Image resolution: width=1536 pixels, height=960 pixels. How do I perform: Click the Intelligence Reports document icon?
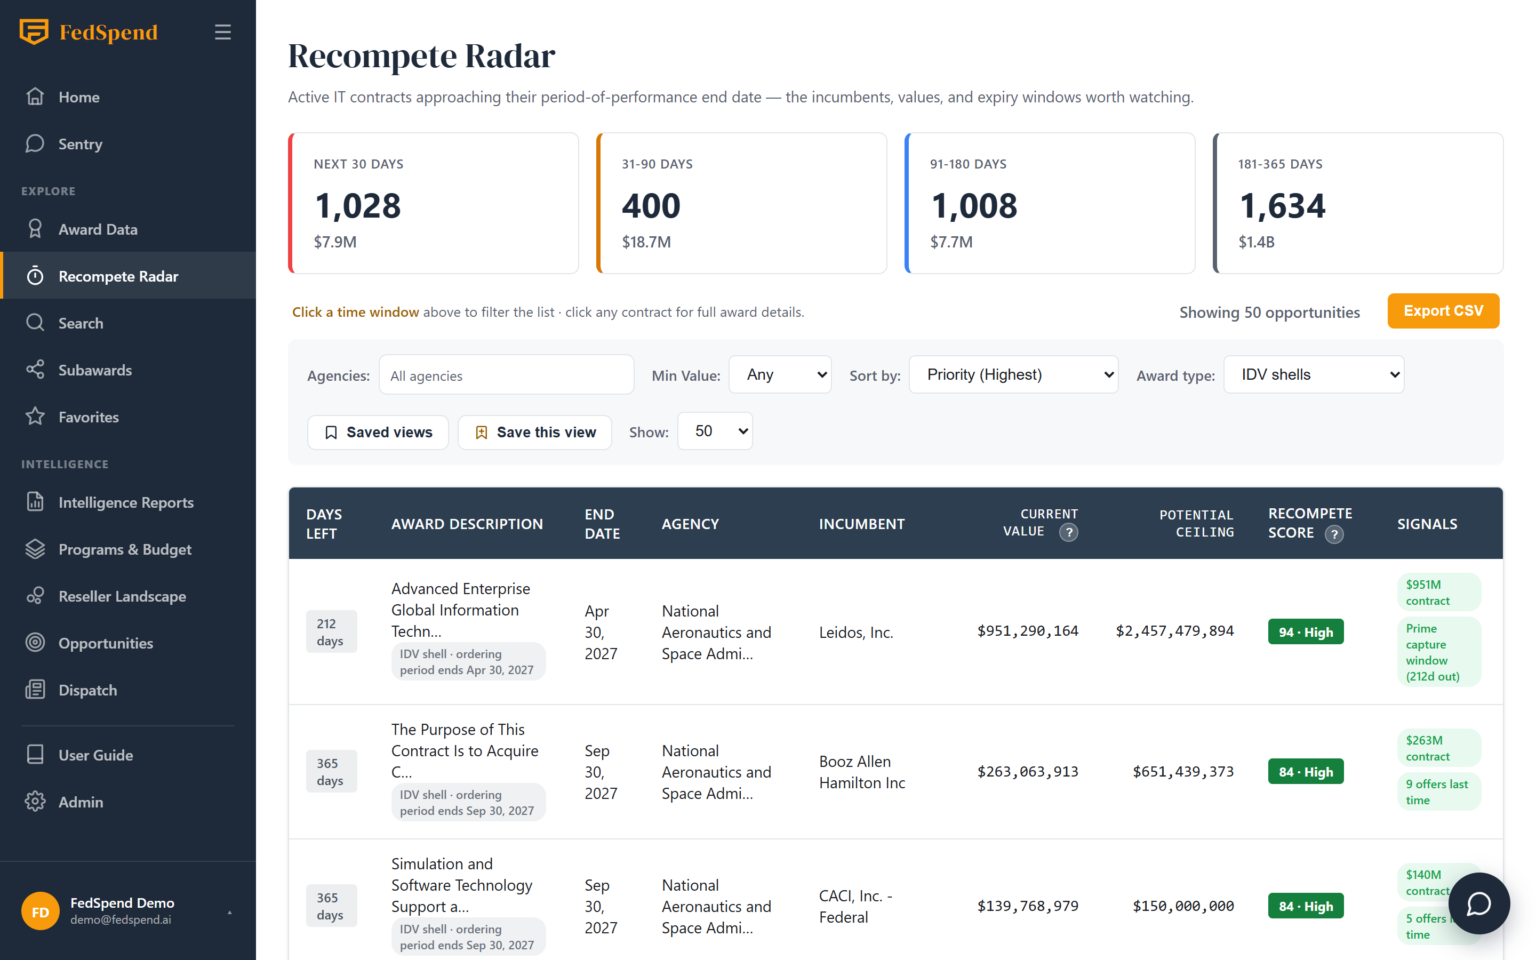tap(35, 502)
